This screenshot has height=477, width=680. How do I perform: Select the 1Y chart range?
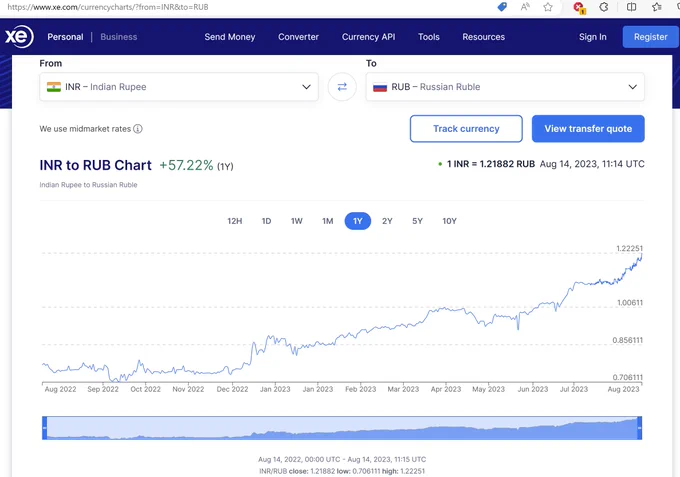[x=358, y=221]
